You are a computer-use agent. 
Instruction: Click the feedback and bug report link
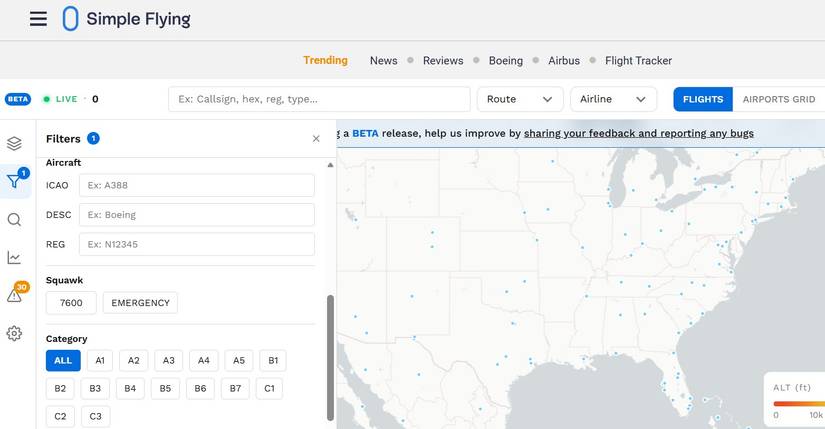639,134
